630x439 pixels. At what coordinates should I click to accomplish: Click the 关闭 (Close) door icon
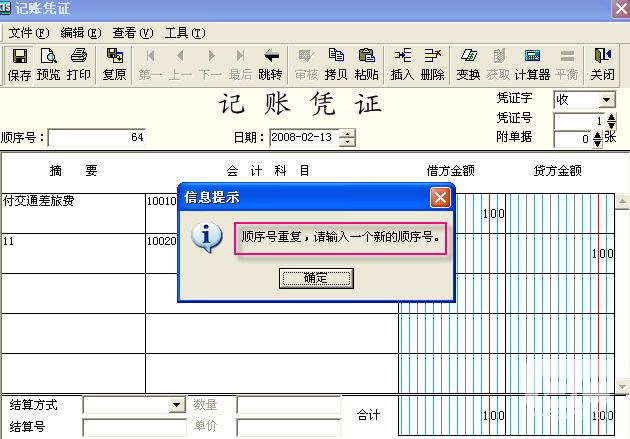point(602,63)
